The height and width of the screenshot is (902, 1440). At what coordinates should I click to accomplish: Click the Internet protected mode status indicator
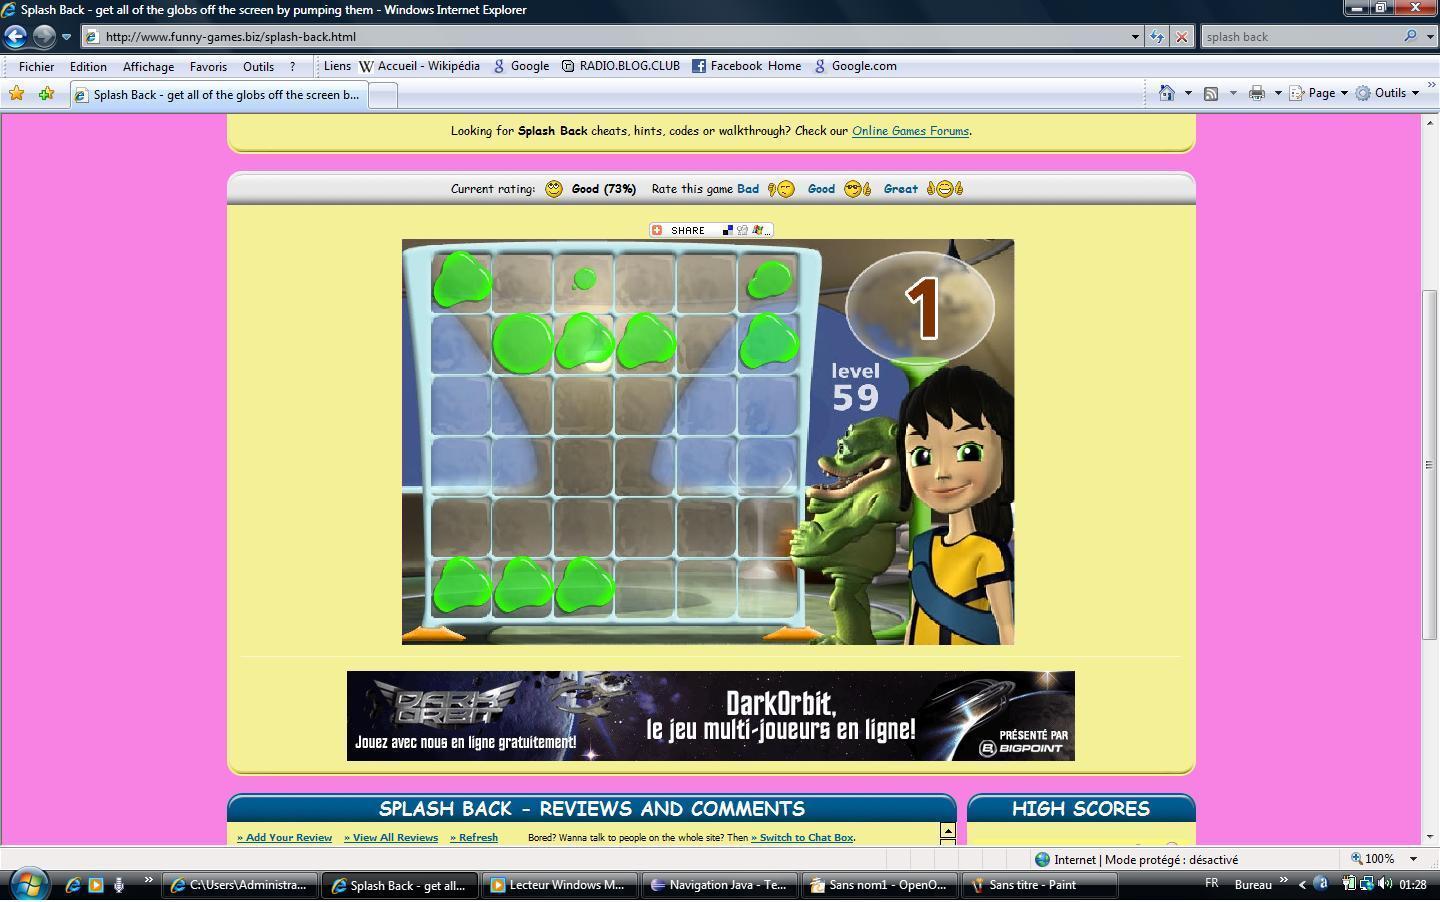(1136, 859)
